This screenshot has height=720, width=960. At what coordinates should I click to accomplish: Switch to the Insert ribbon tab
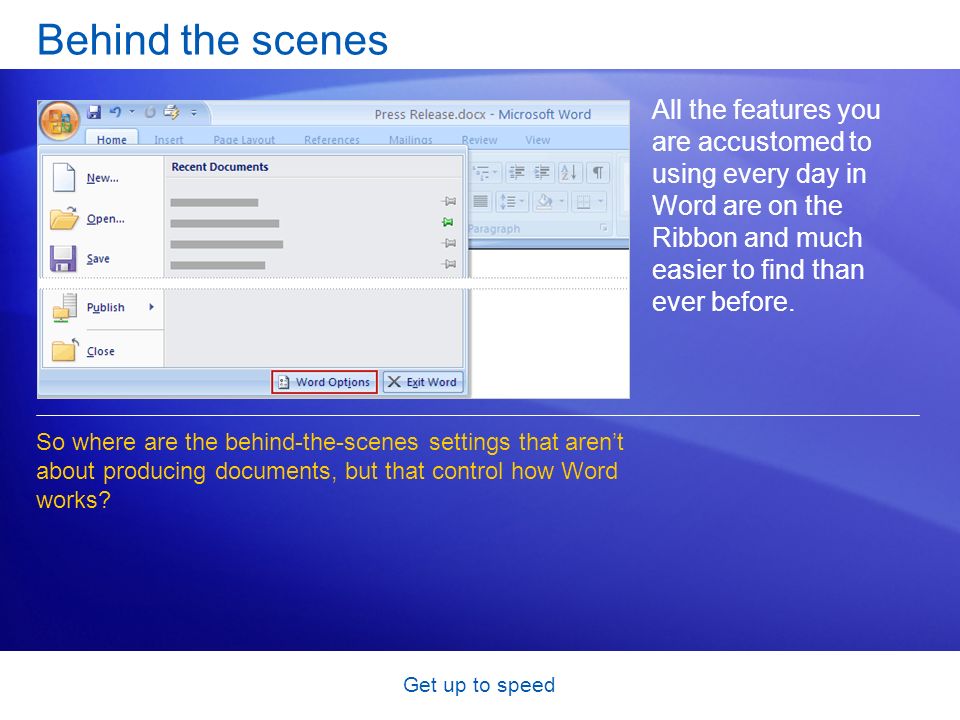pyautogui.click(x=168, y=140)
